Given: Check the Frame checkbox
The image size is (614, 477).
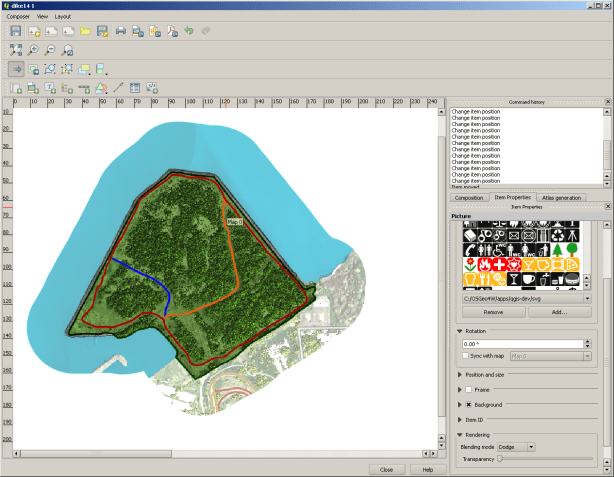Looking at the screenshot, I should pyautogui.click(x=467, y=389).
